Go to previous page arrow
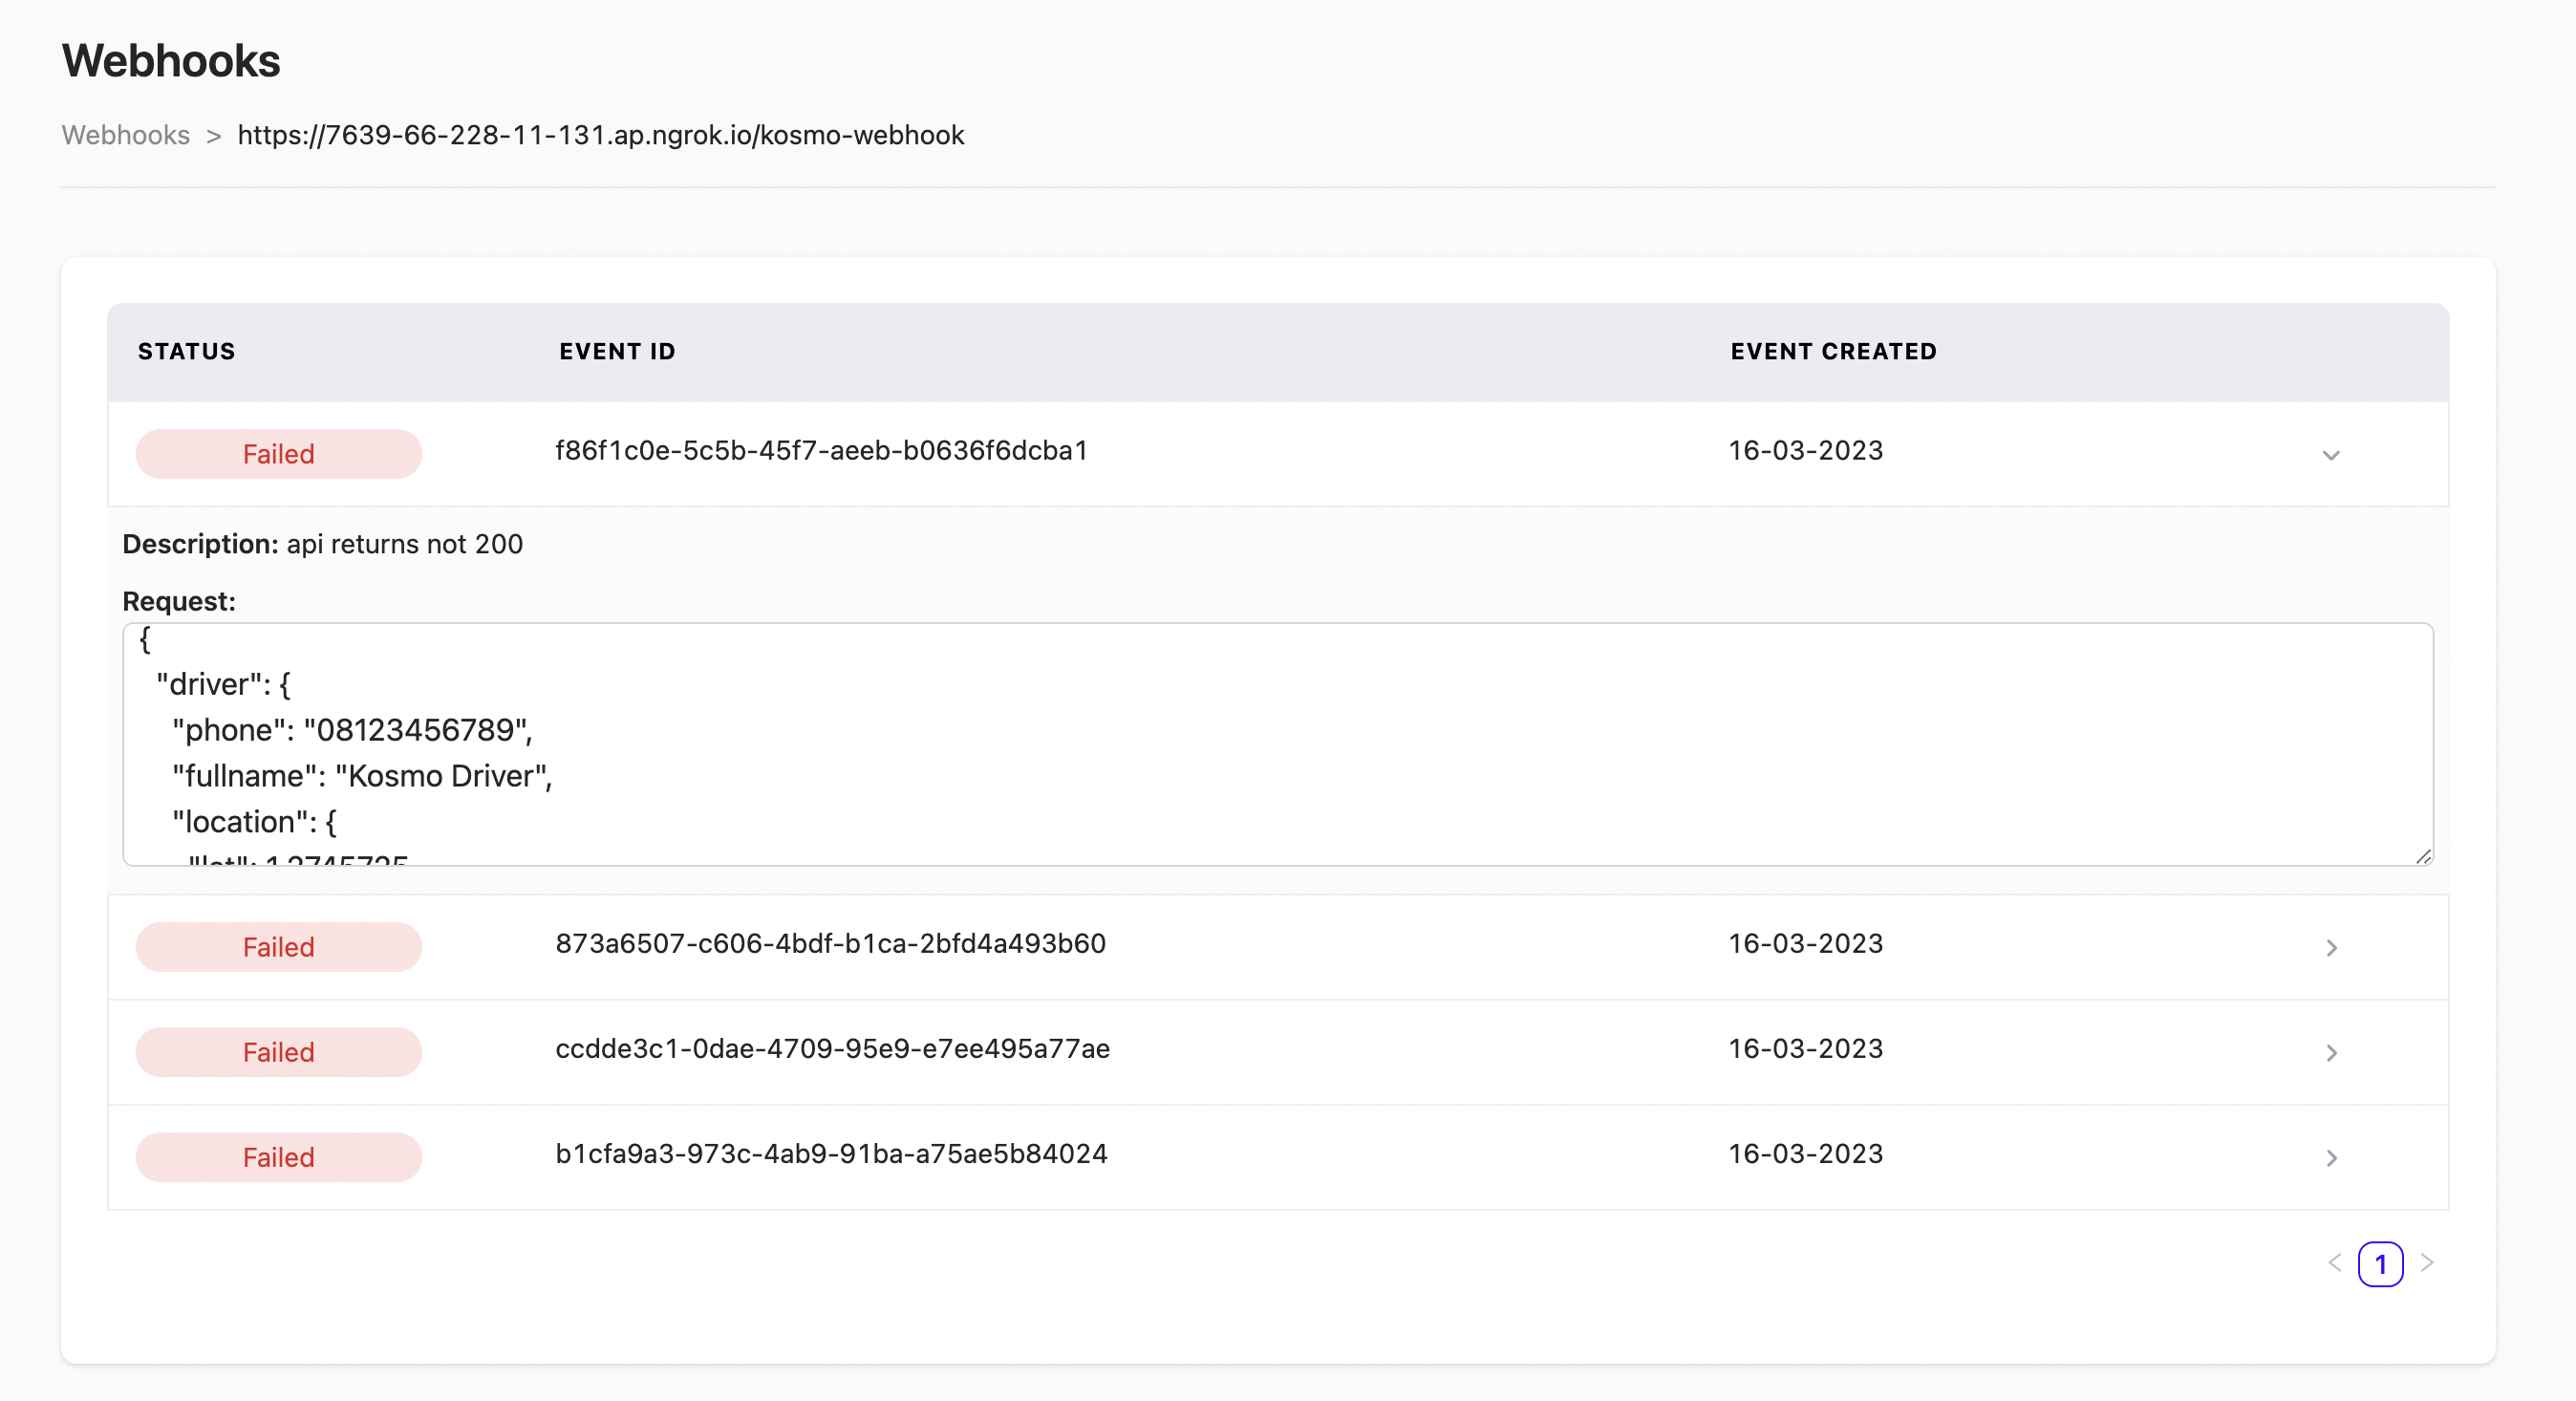 pyautogui.click(x=2335, y=1263)
